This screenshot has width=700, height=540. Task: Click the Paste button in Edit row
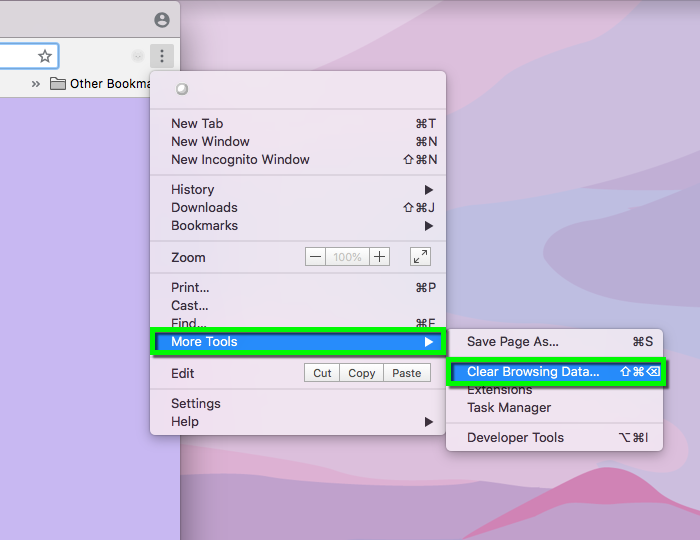407,373
